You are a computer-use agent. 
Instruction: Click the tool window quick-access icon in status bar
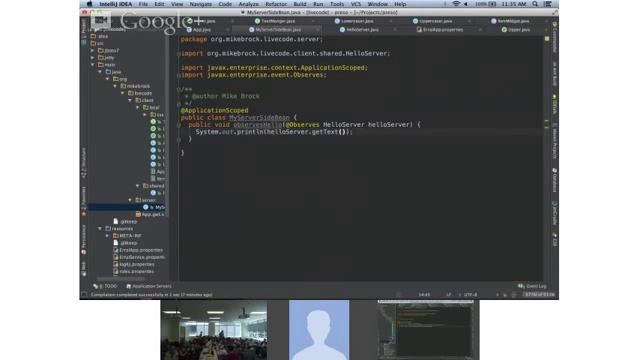coord(84,295)
